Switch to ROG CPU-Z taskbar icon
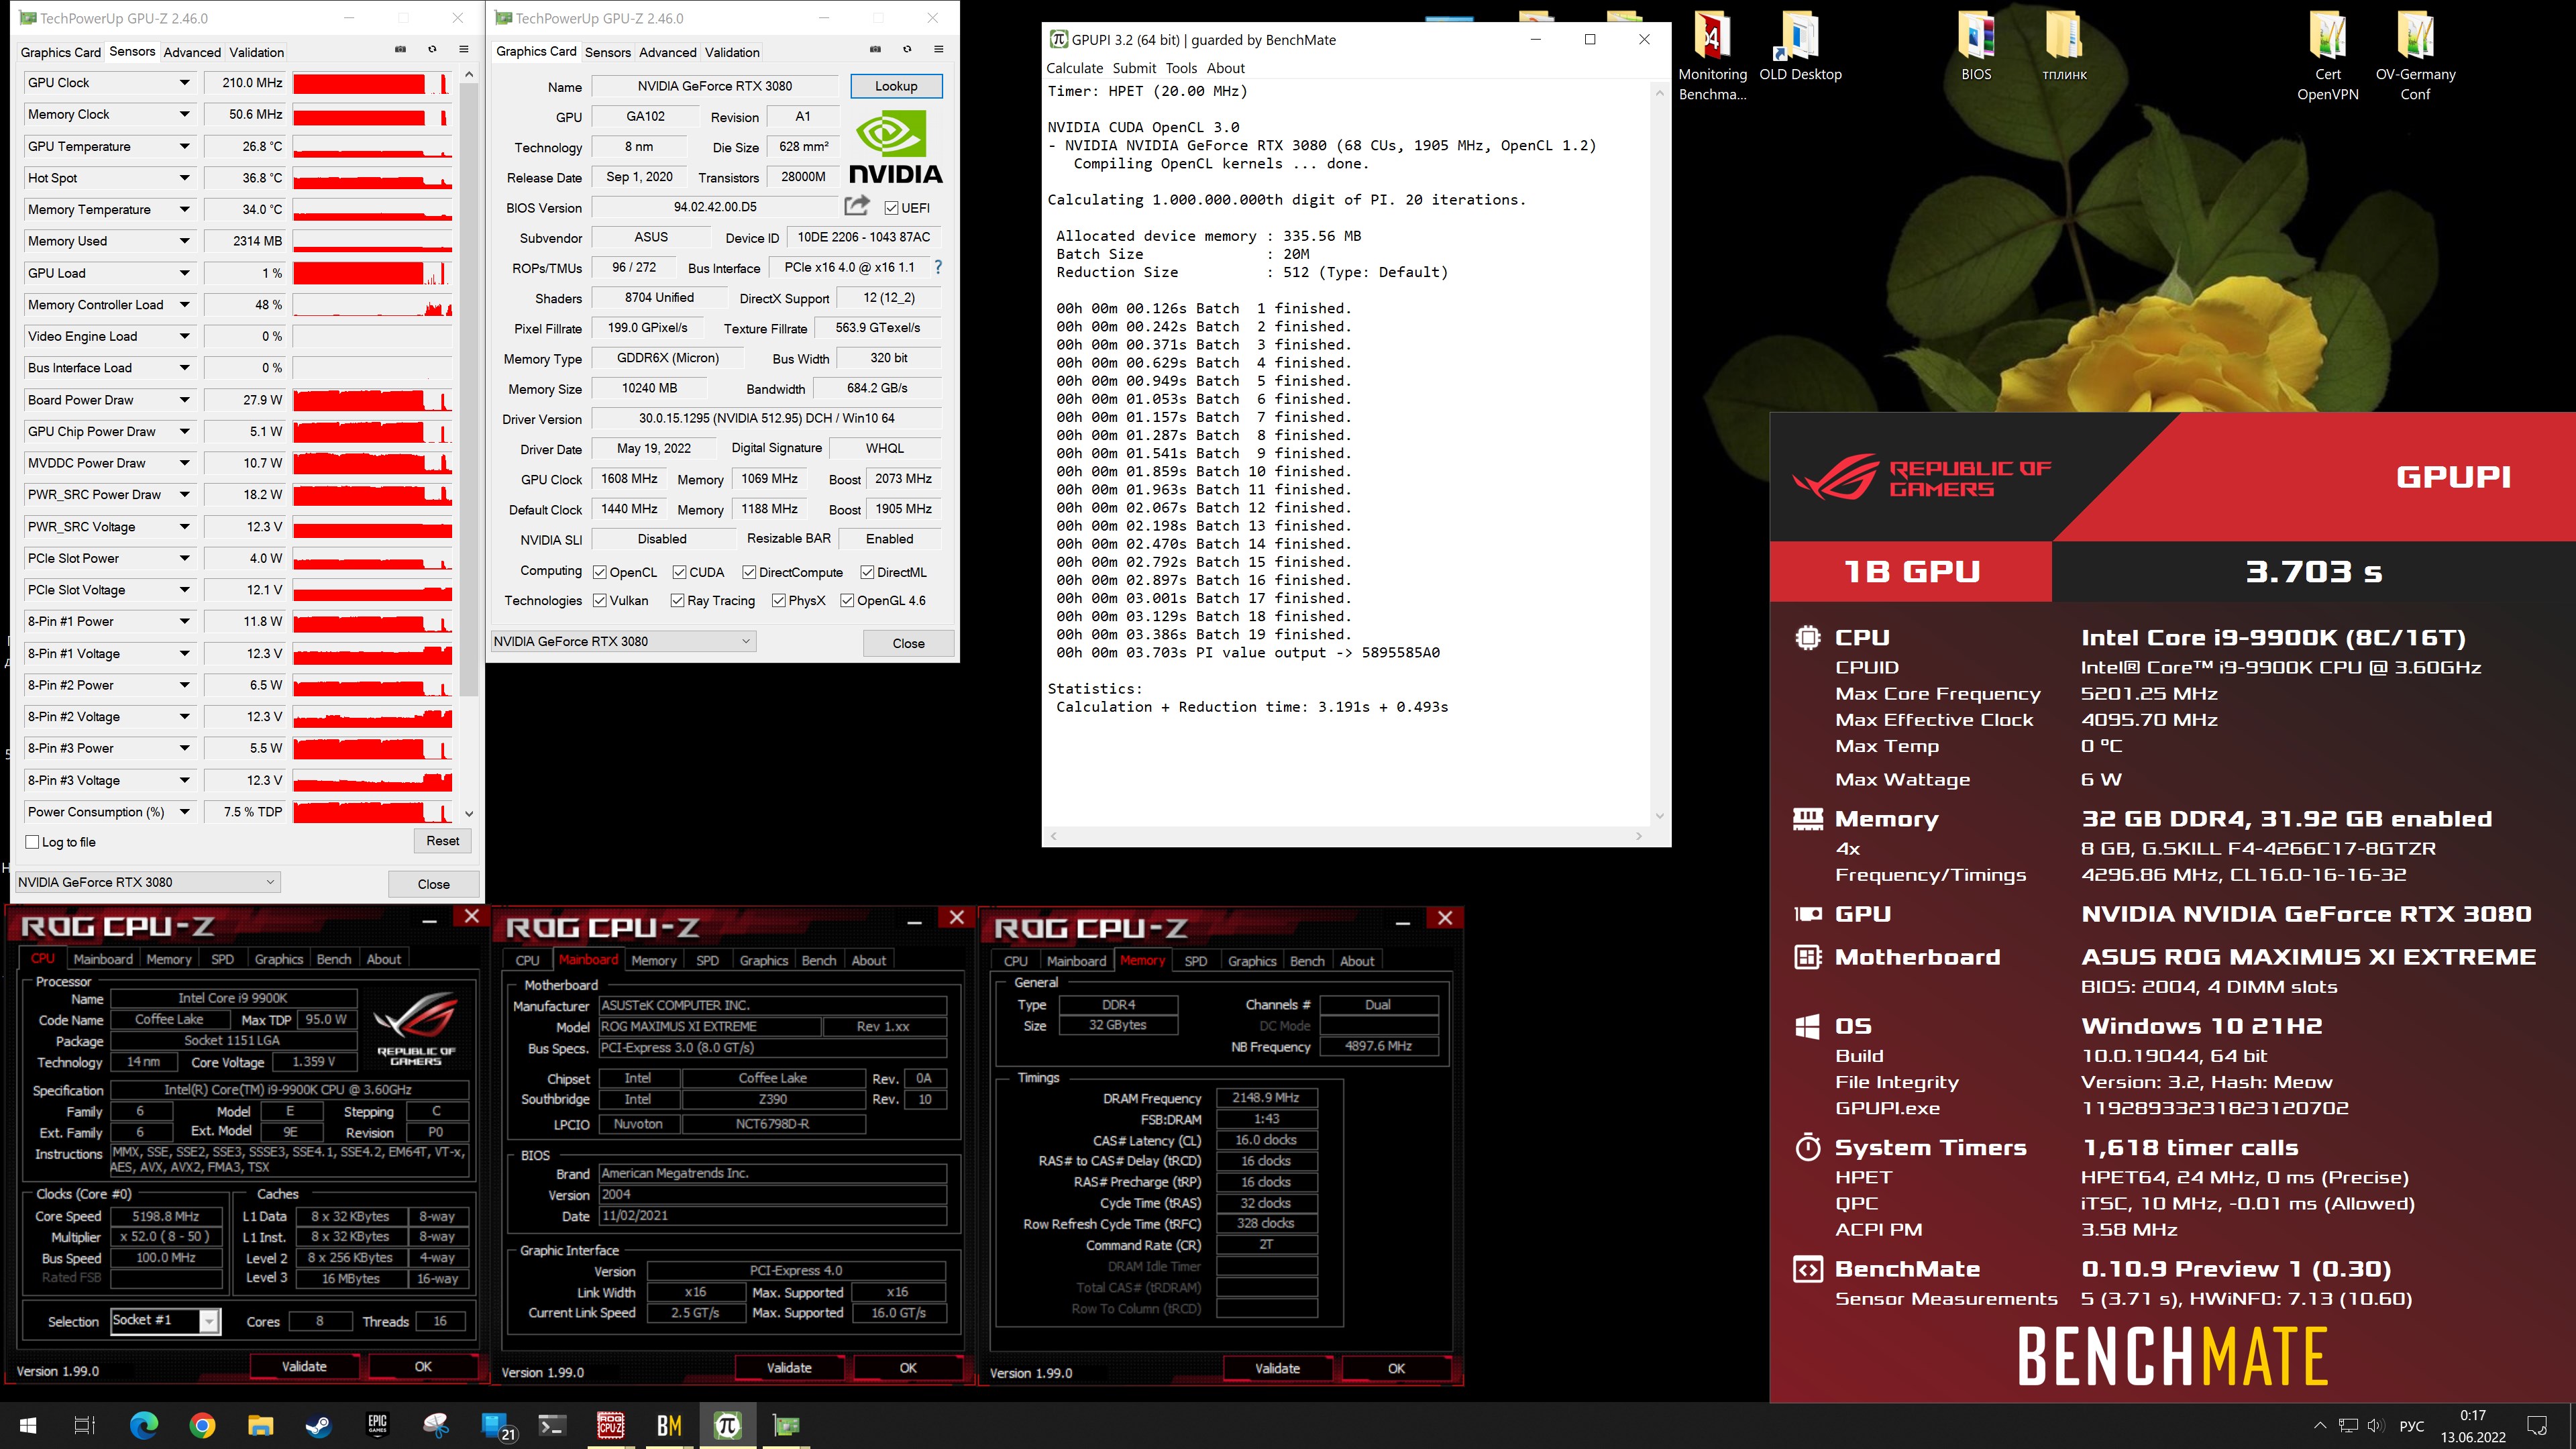This screenshot has width=2576, height=1449. tap(610, 1425)
